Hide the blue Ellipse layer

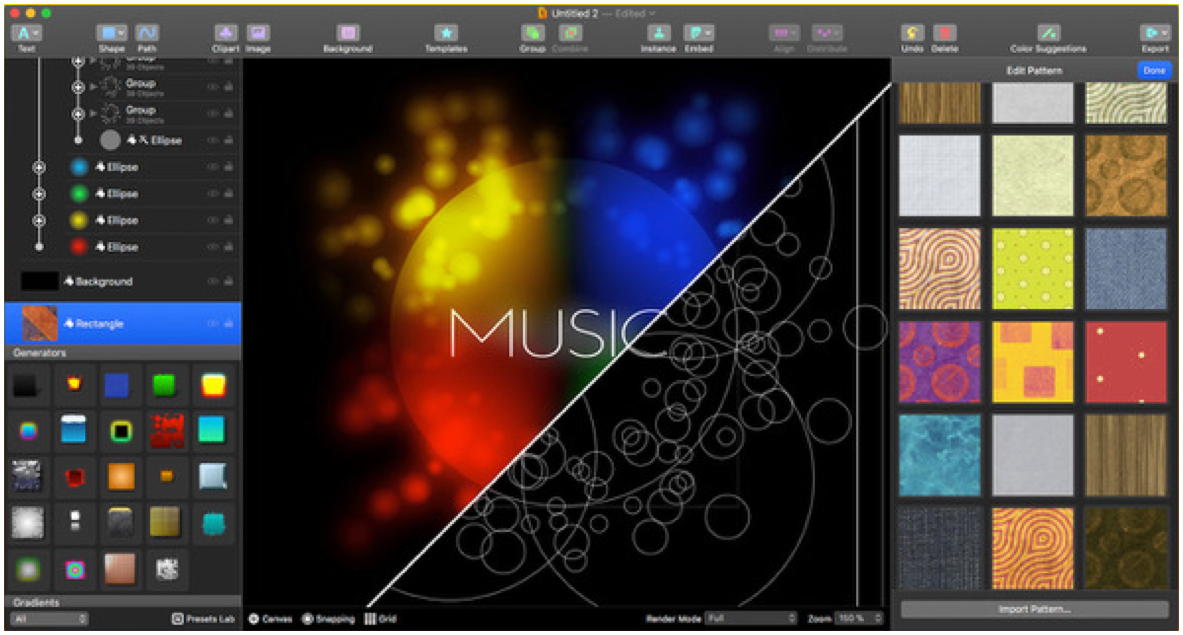214,167
